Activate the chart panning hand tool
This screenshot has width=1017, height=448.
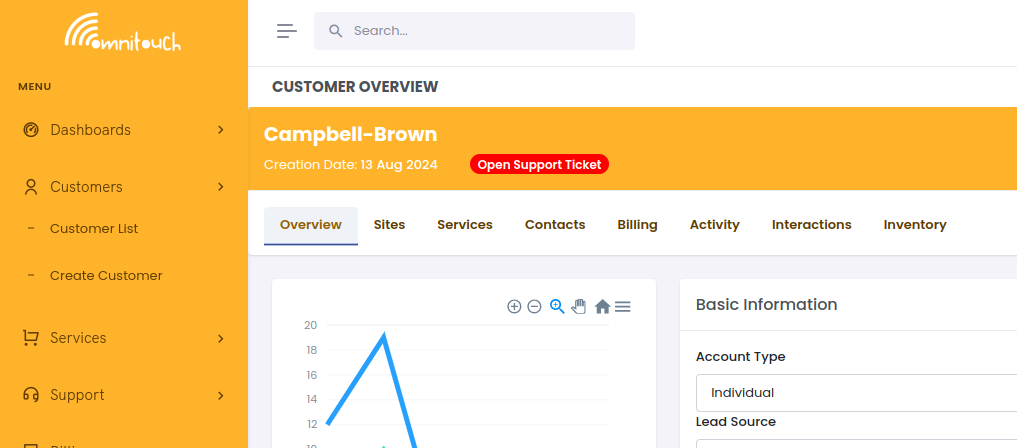[x=579, y=306]
